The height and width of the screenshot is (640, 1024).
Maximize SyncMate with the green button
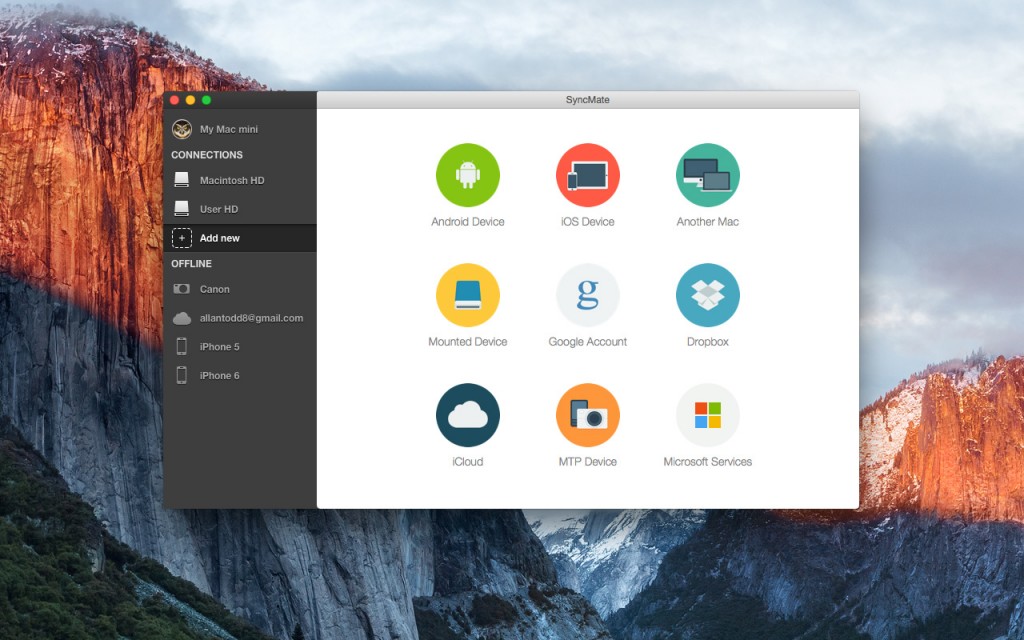pyautogui.click(x=206, y=100)
